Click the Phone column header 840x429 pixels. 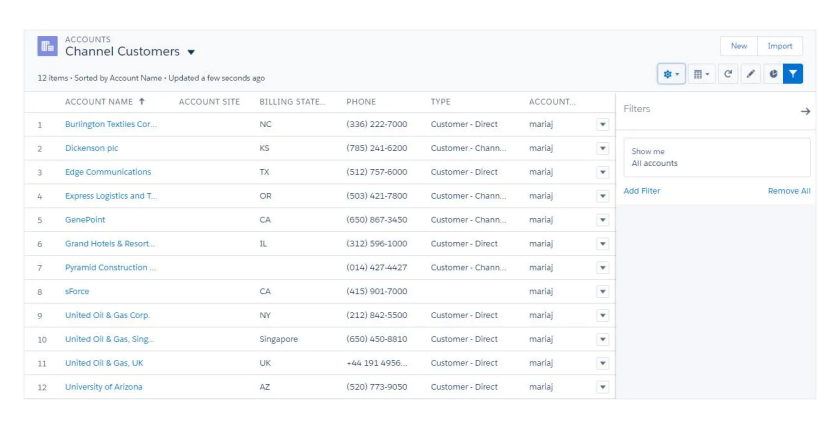(361, 102)
